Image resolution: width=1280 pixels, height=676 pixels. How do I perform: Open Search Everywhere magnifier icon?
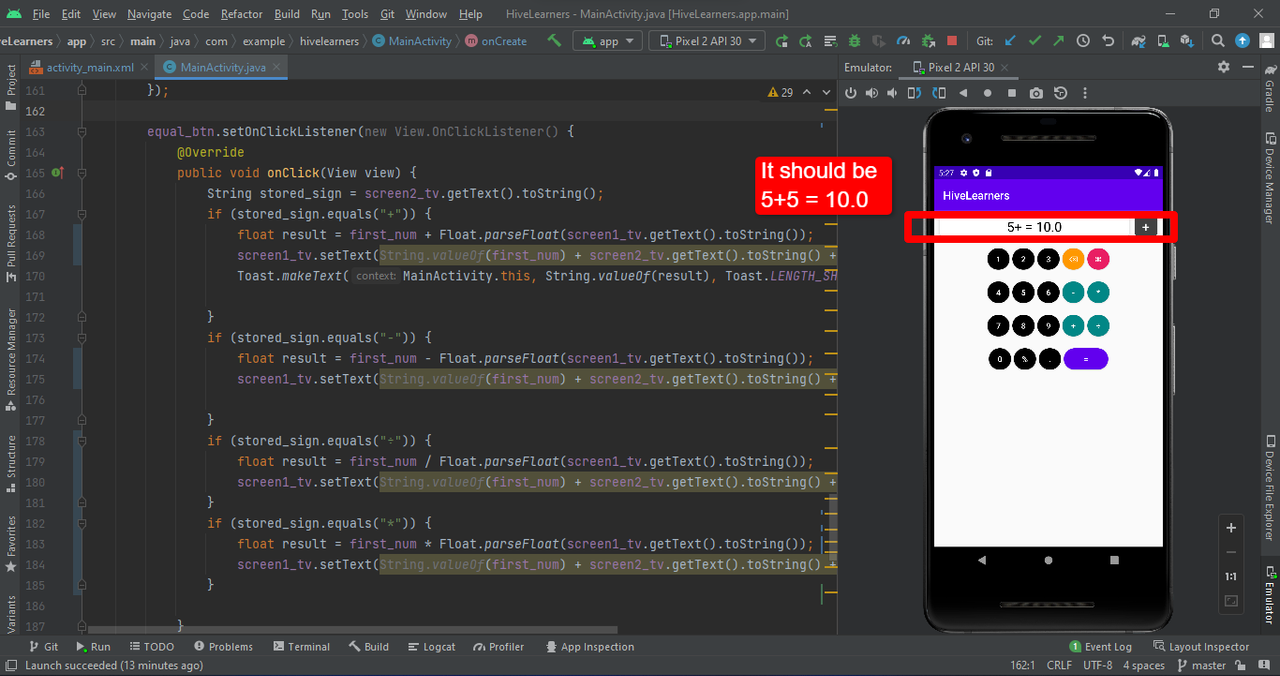(x=1217, y=41)
